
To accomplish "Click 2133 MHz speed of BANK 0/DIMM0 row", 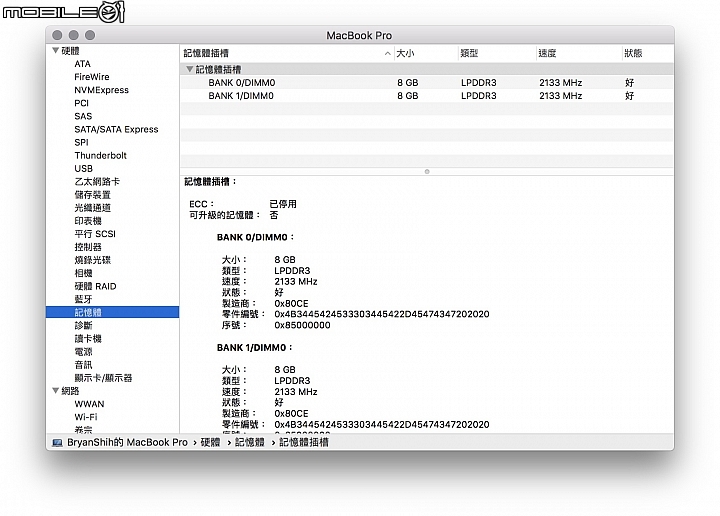I will [561, 83].
